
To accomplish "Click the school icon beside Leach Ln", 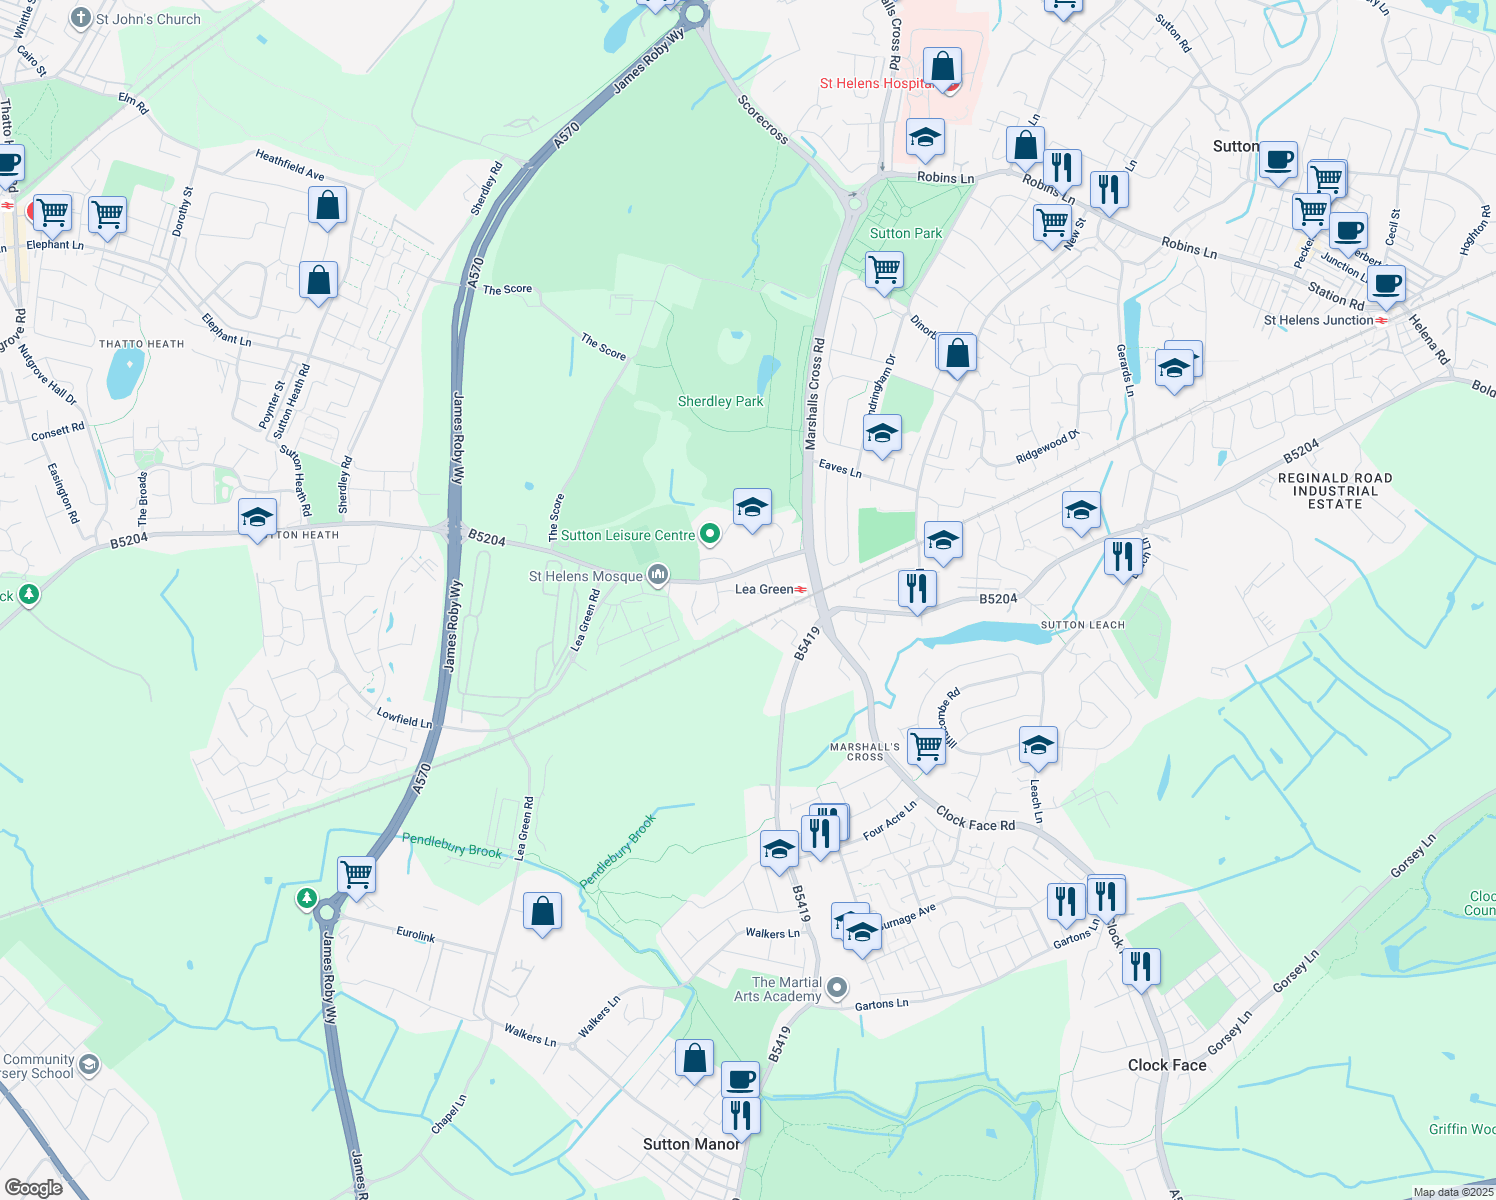I will tap(1038, 746).
